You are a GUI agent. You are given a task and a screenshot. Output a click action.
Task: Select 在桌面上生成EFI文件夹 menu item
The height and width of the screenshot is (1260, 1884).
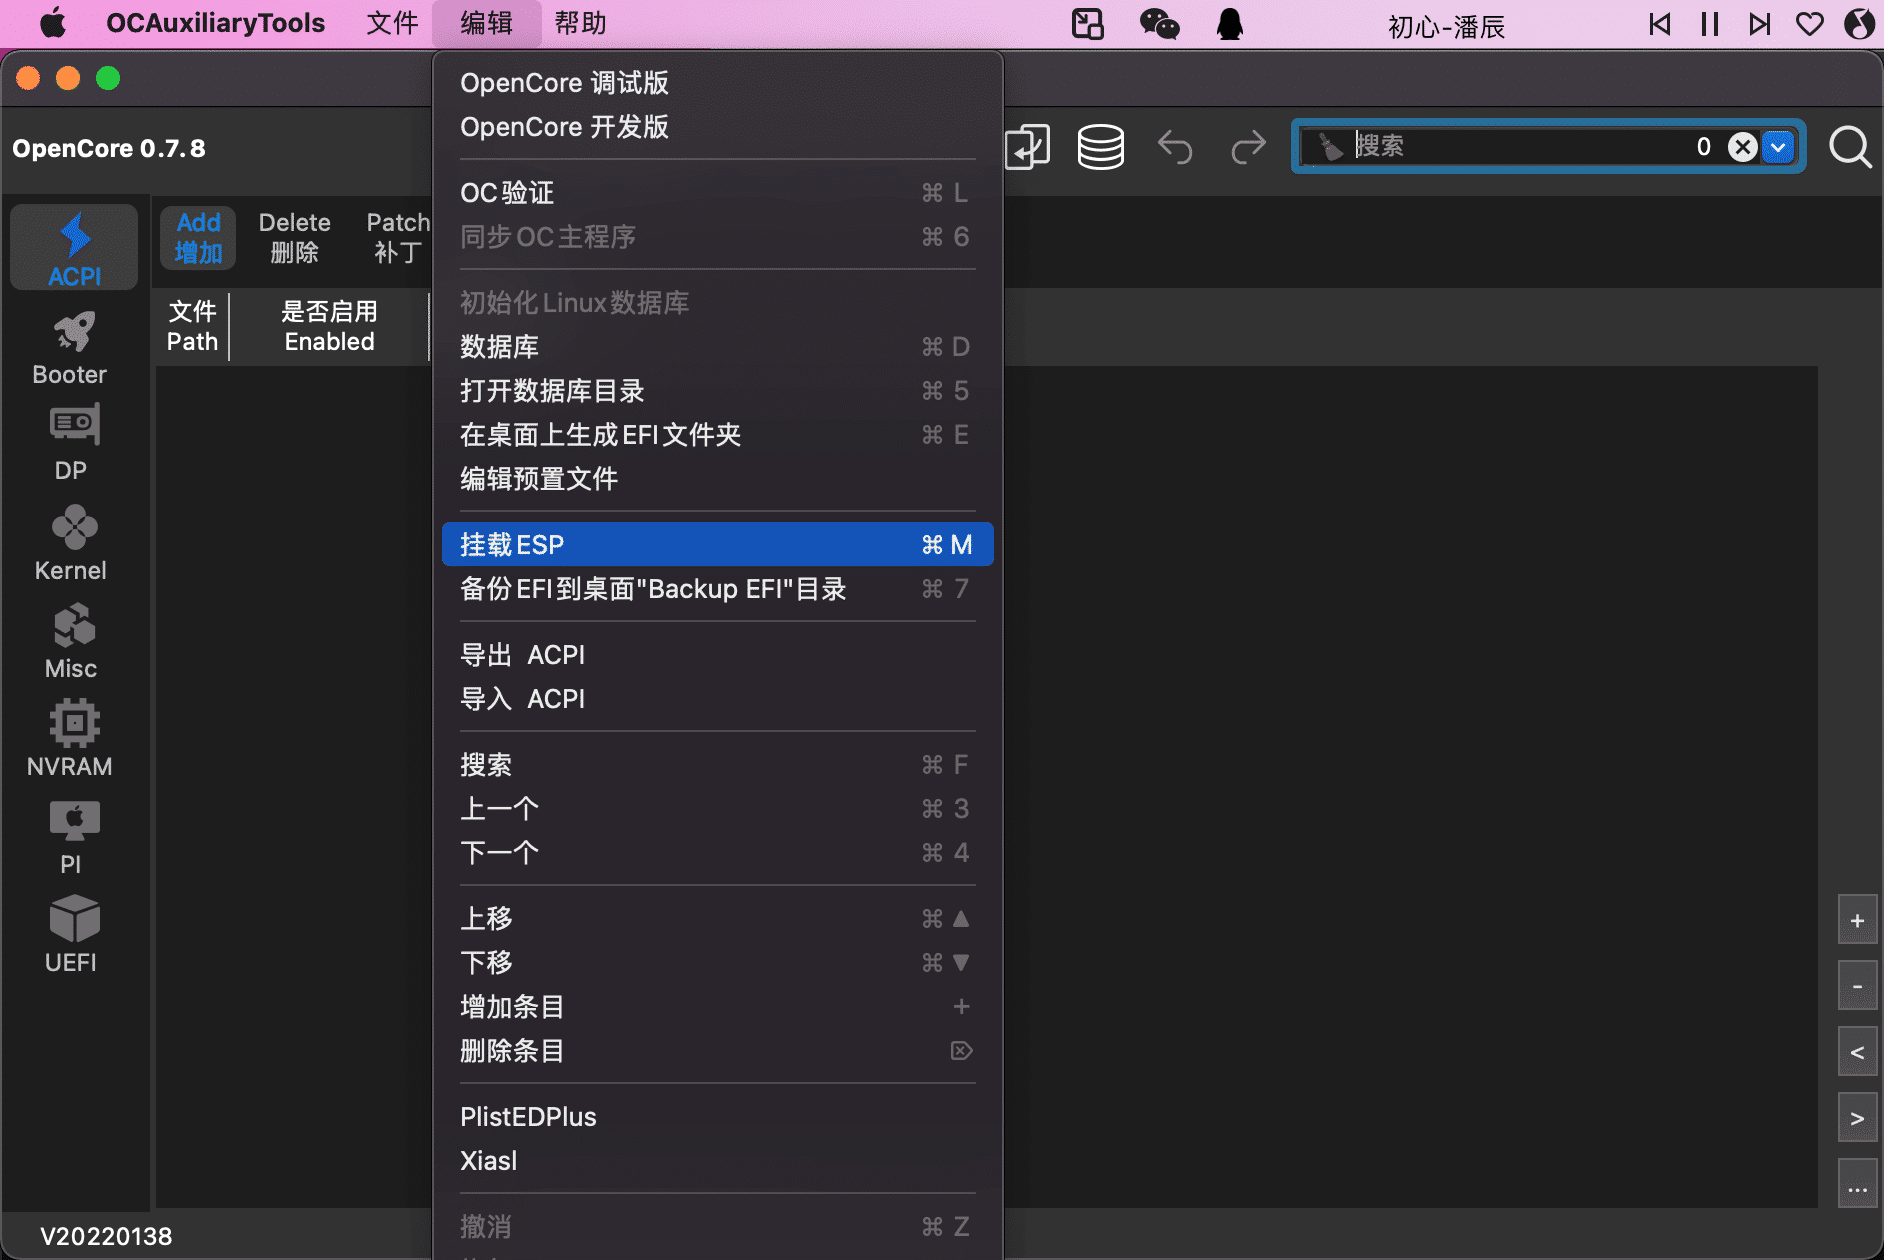point(717,435)
